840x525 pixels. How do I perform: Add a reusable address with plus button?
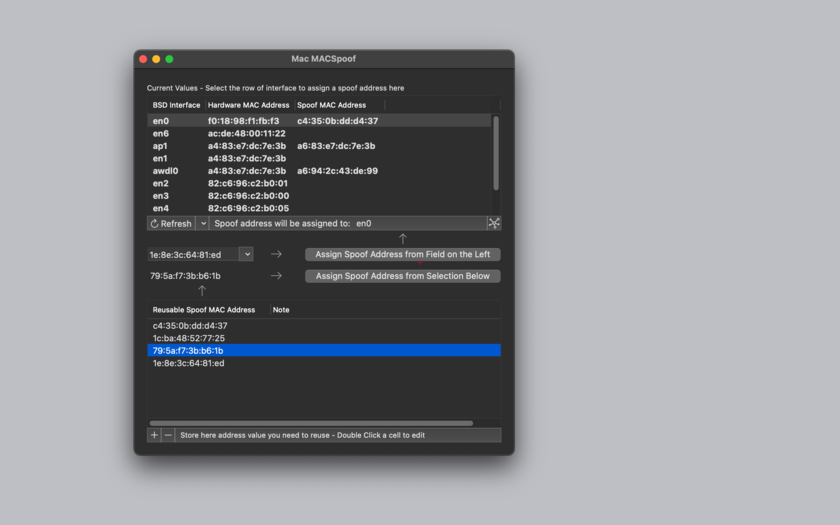click(154, 435)
